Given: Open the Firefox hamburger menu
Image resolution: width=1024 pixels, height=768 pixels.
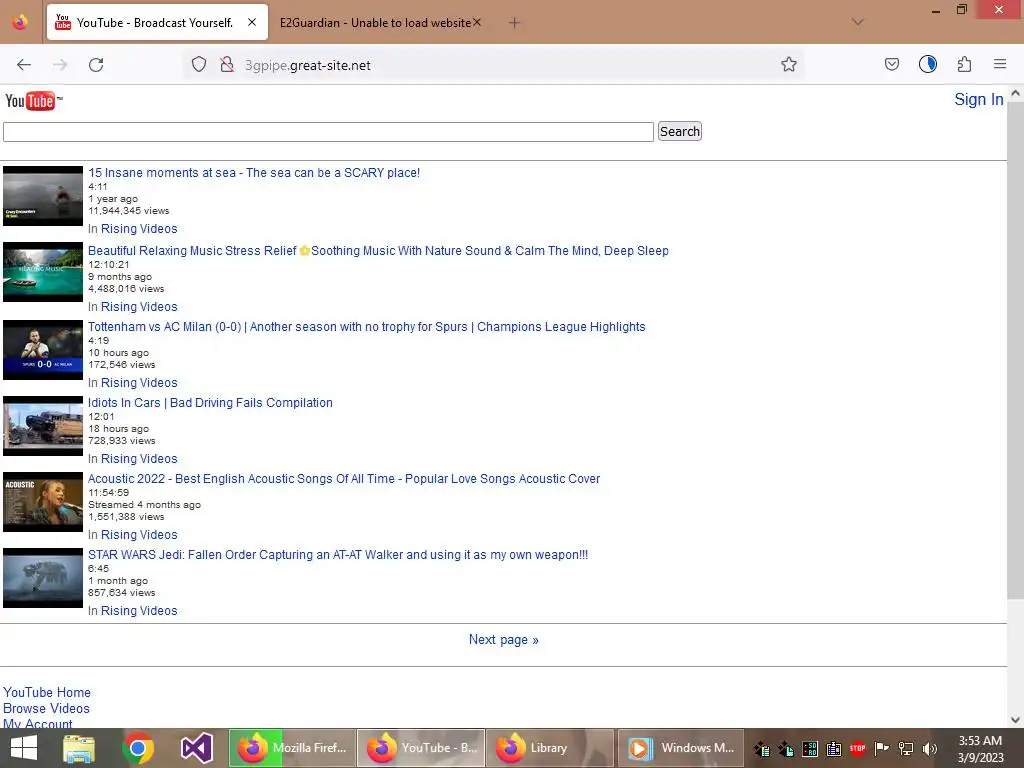Looking at the screenshot, I should 999,64.
